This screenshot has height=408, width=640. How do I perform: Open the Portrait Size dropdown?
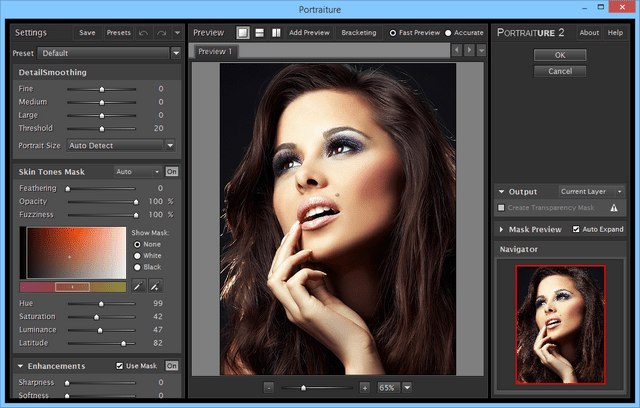(x=170, y=145)
